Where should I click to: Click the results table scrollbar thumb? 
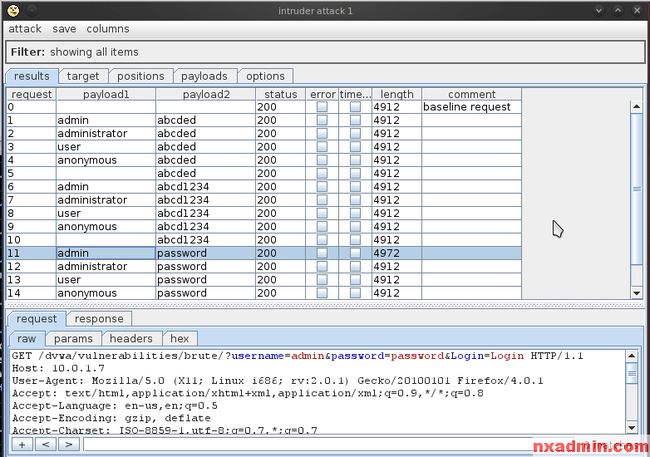coord(636,189)
